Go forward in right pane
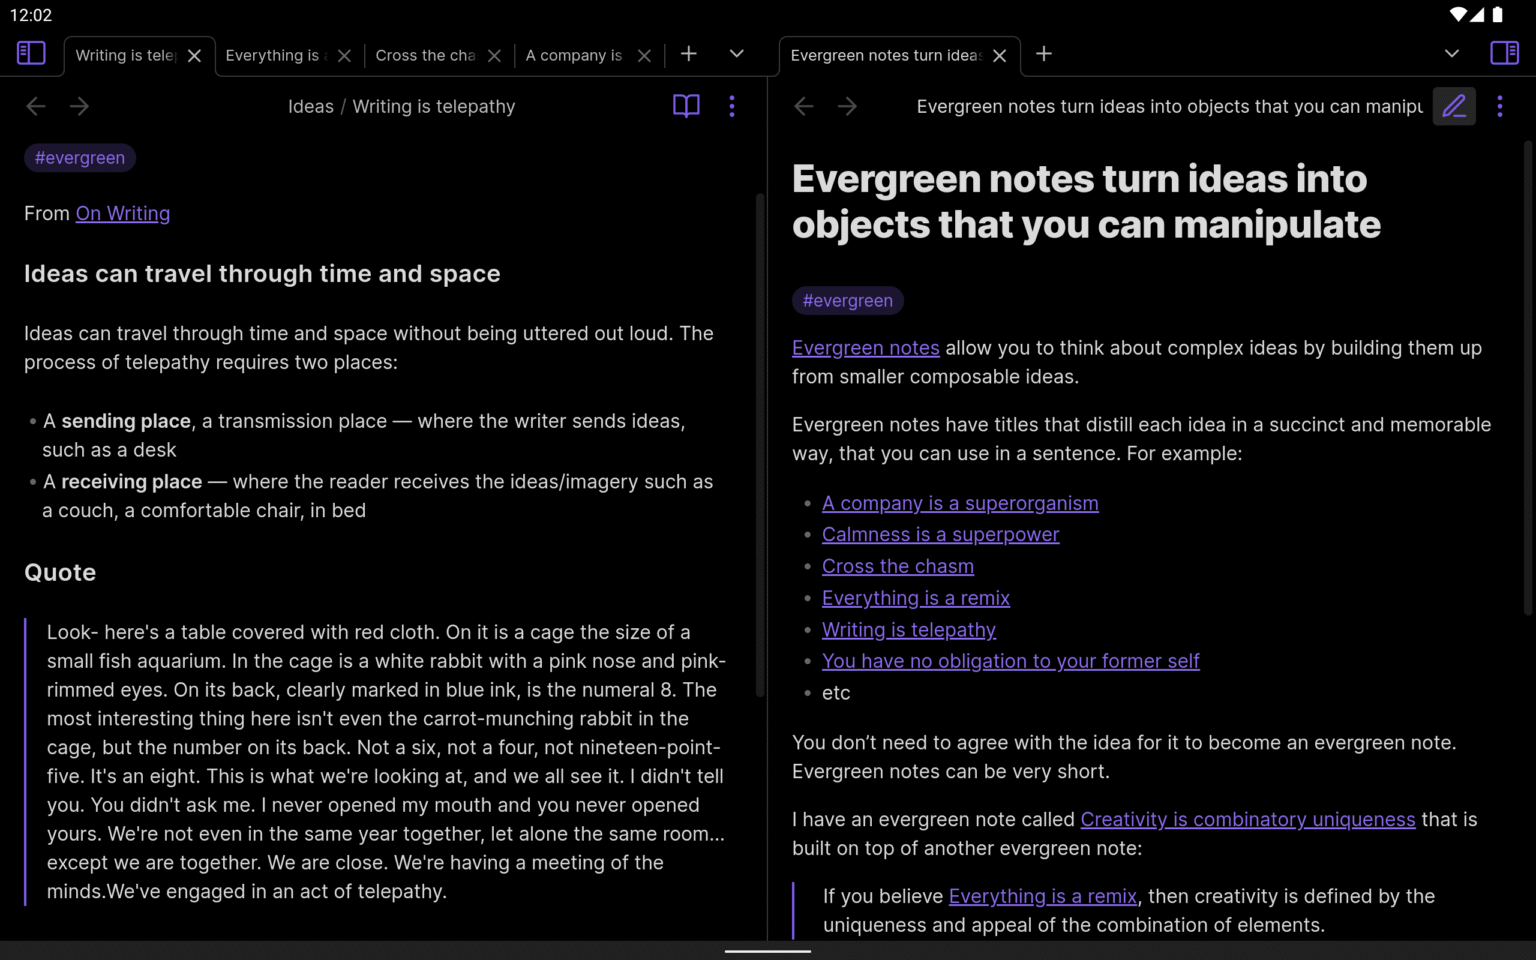 (x=848, y=106)
